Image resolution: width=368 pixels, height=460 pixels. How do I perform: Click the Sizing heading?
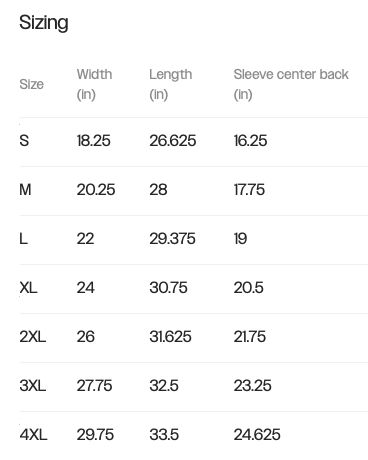(44, 23)
